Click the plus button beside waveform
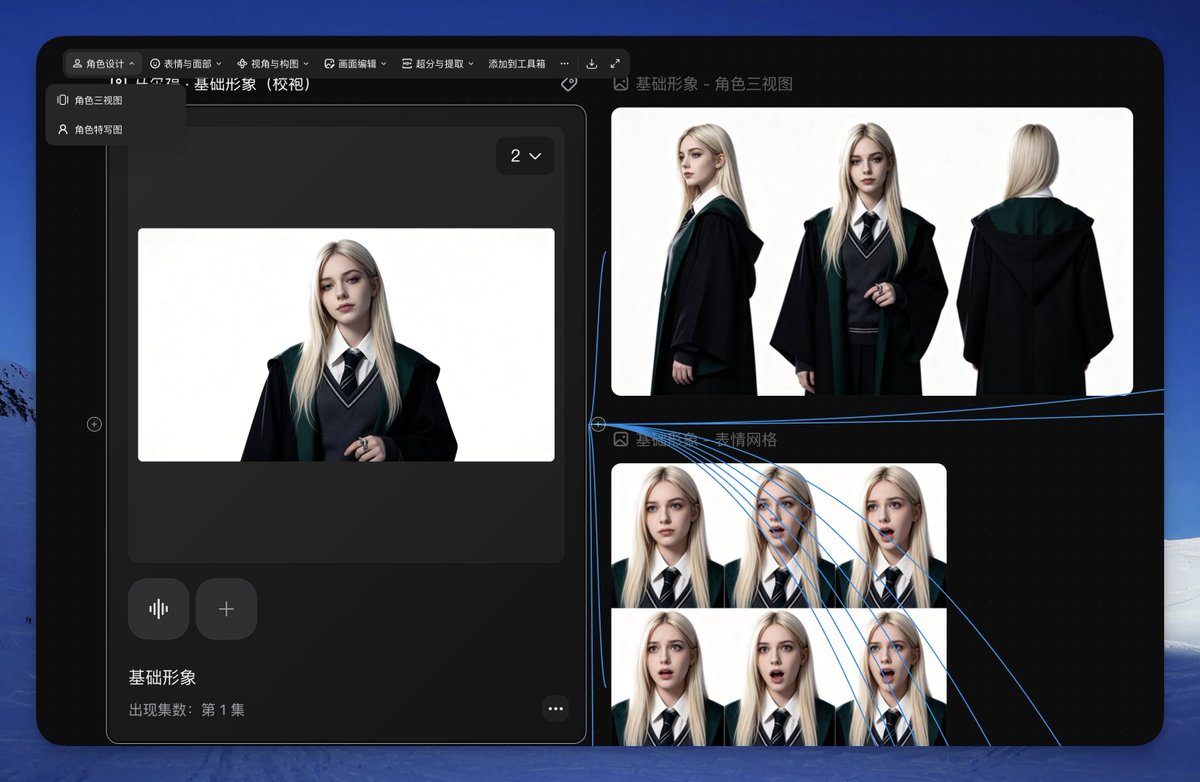The height and width of the screenshot is (782, 1200). tap(226, 609)
